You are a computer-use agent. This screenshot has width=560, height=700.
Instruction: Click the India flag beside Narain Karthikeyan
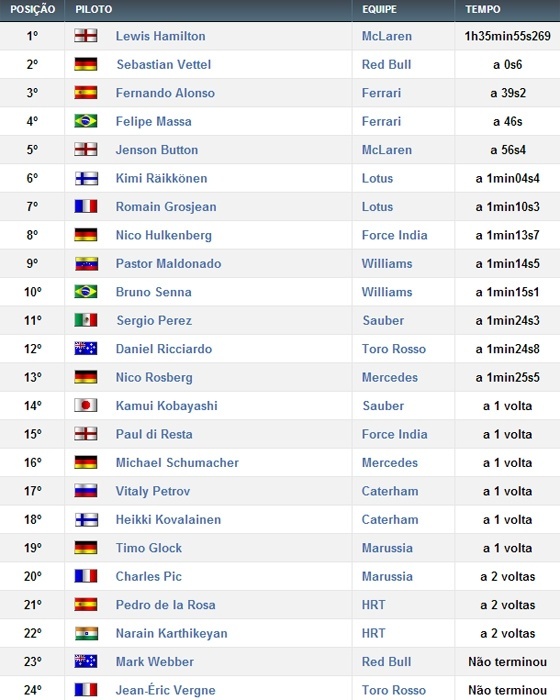tap(86, 633)
